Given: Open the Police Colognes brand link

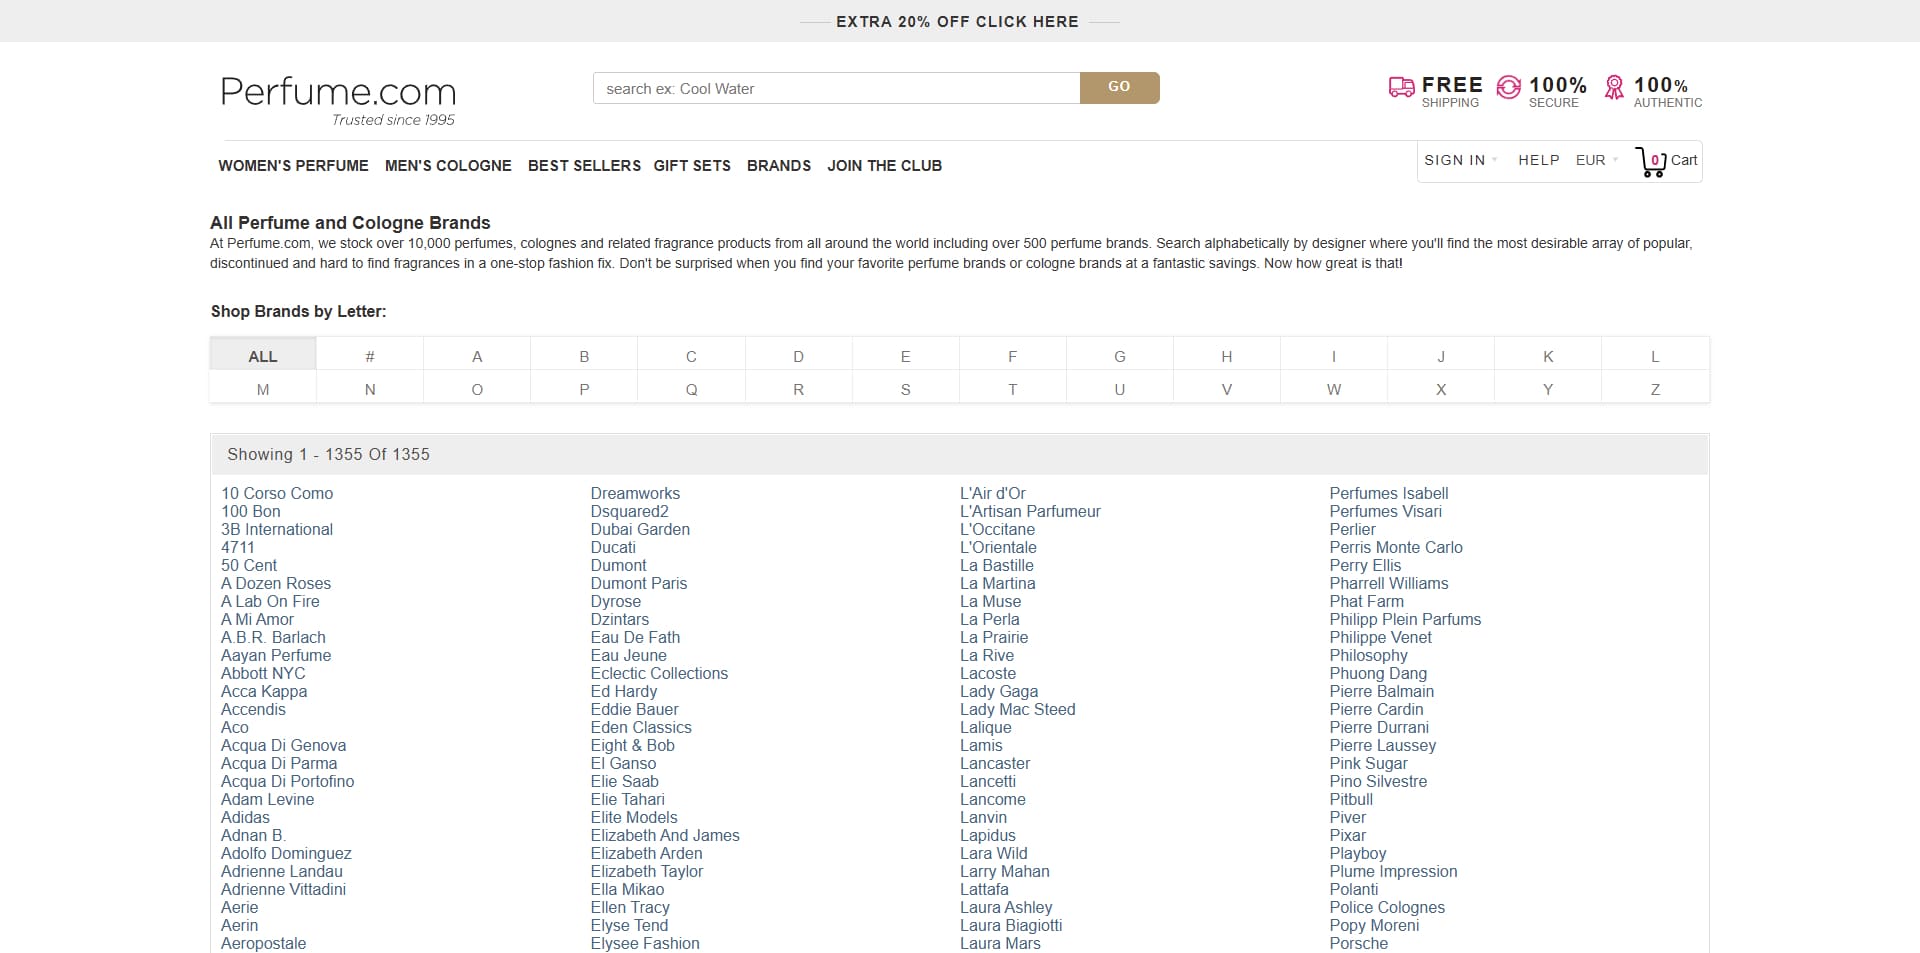Looking at the screenshot, I should coord(1388,907).
